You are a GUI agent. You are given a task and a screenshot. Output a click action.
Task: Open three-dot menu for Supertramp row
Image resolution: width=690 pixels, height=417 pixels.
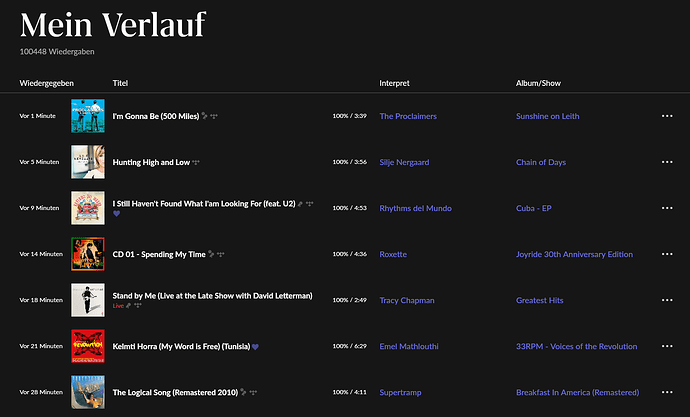click(667, 392)
